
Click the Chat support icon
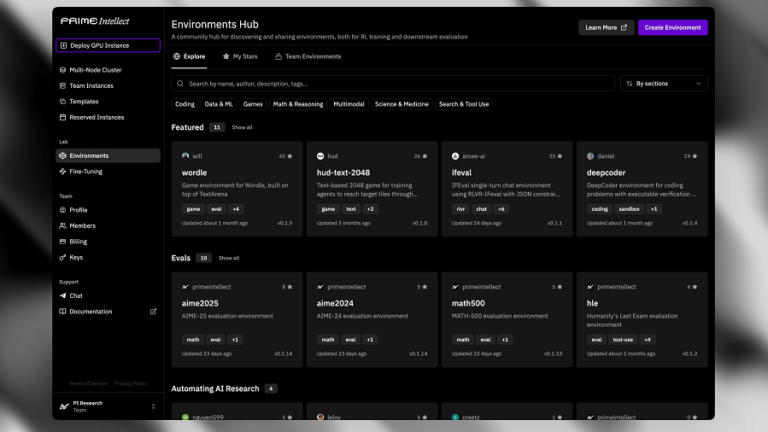pyautogui.click(x=63, y=295)
